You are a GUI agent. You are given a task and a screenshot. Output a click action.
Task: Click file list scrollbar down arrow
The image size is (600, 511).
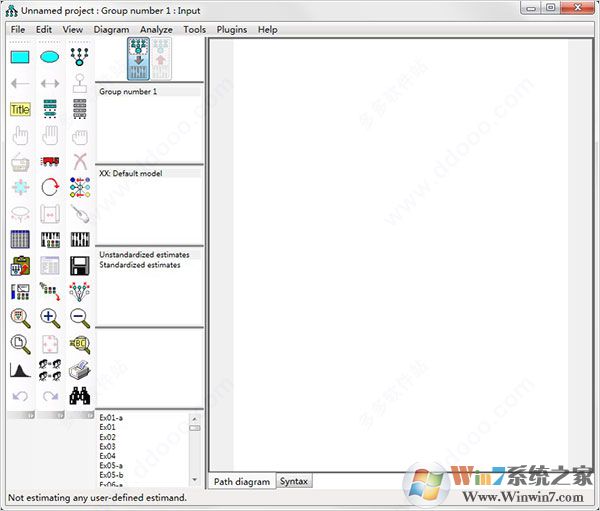(194, 480)
